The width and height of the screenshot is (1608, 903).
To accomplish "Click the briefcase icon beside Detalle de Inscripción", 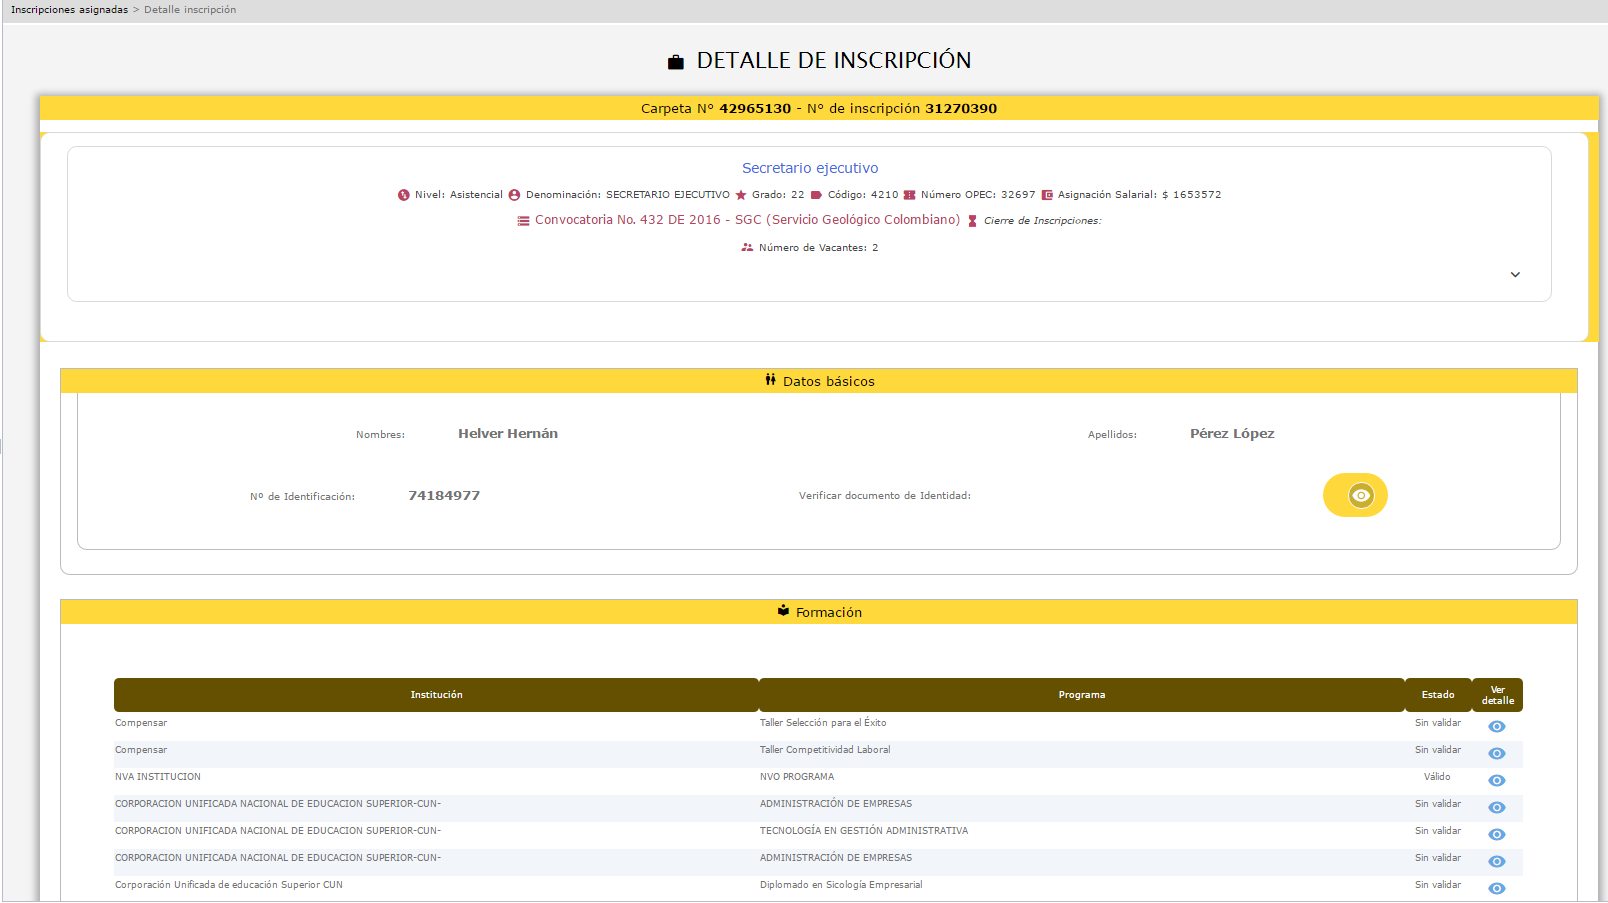I will pos(676,62).
